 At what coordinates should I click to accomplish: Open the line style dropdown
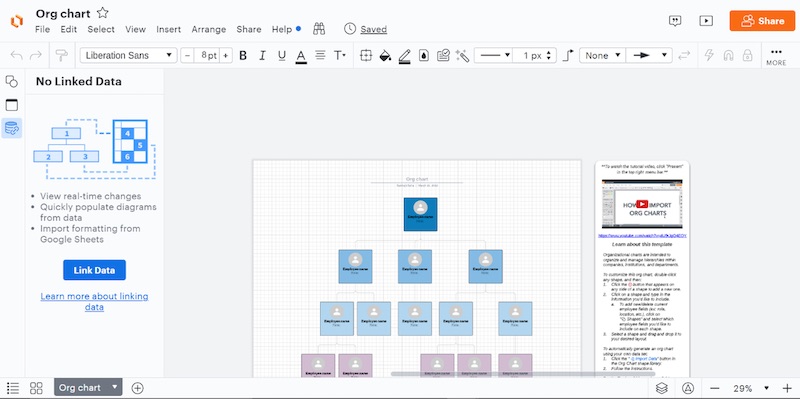[x=493, y=56]
